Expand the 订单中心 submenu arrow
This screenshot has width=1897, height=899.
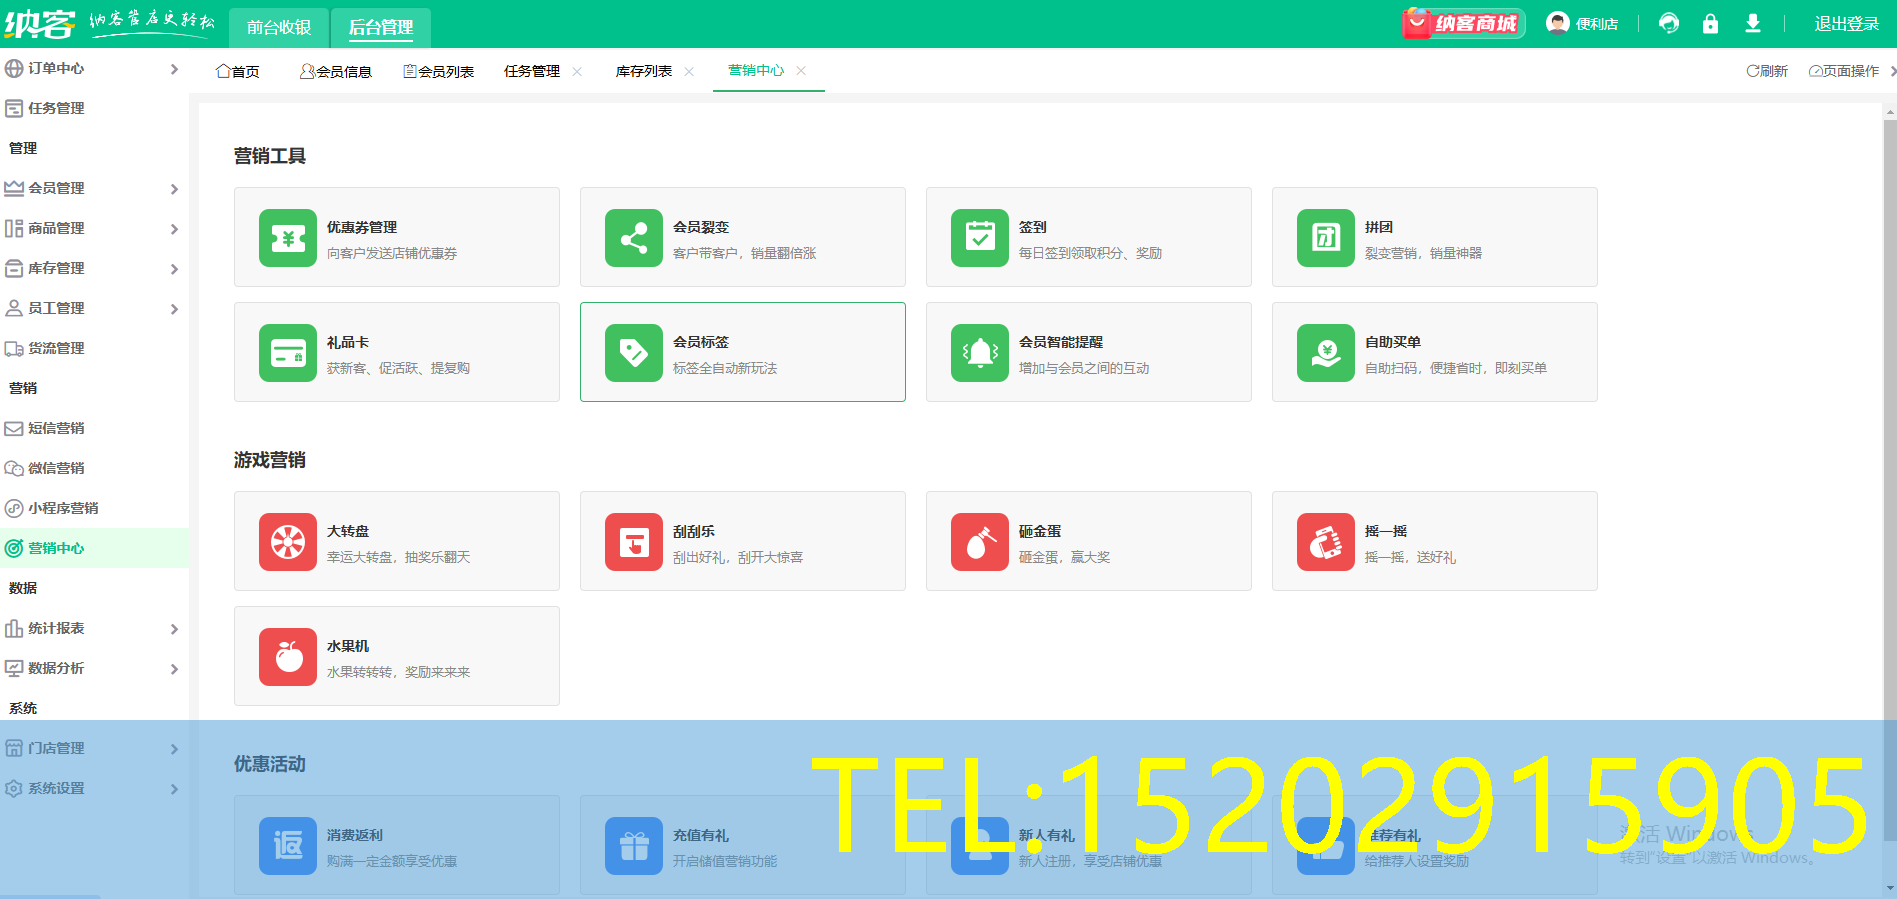[x=174, y=69]
